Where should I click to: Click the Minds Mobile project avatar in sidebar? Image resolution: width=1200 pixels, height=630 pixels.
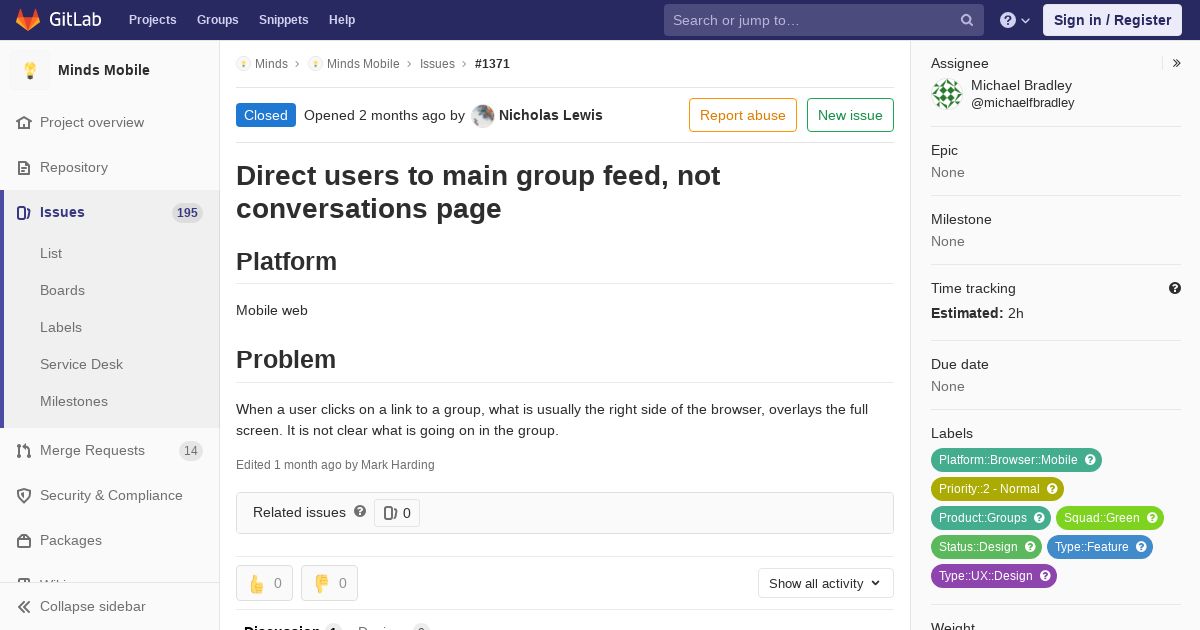tap(30, 70)
